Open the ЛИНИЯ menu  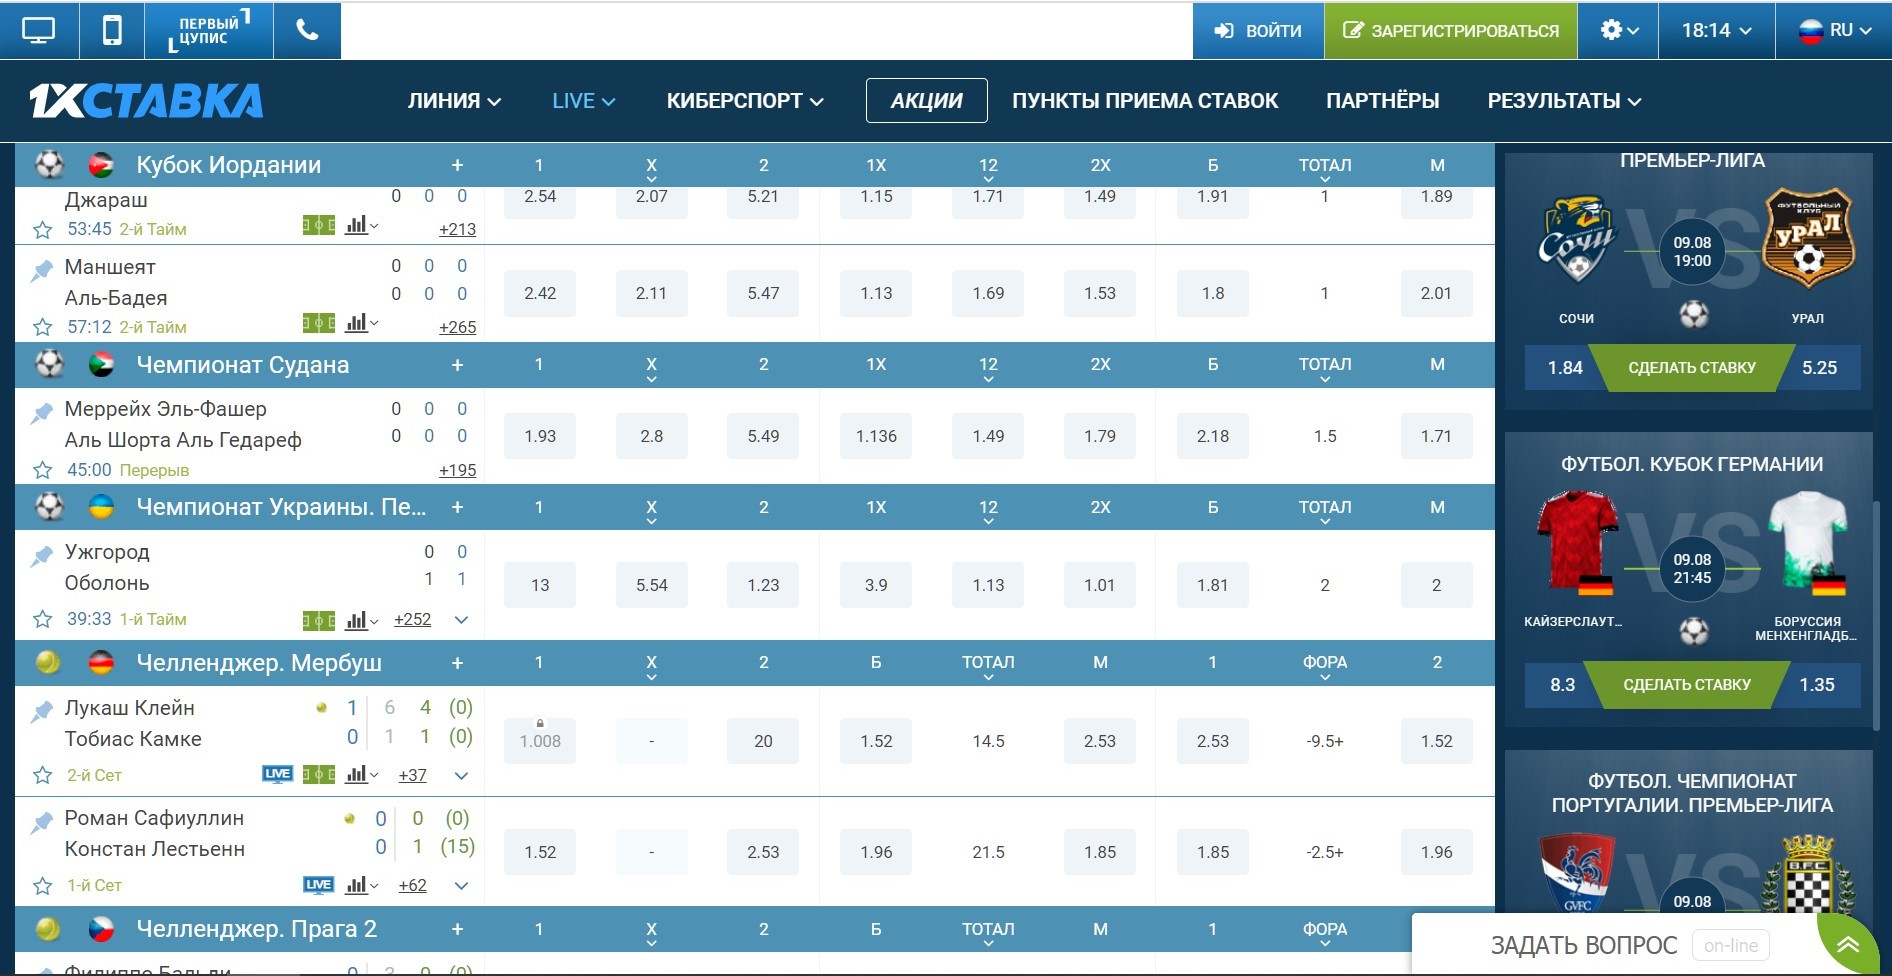point(454,101)
